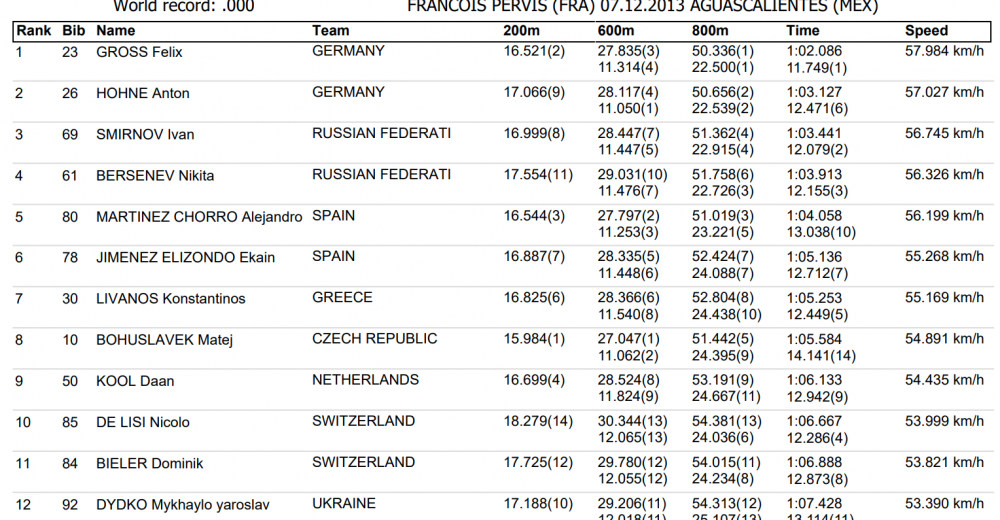
Task: Click finishing time 1:02.086
Action: pyautogui.click(x=814, y=51)
